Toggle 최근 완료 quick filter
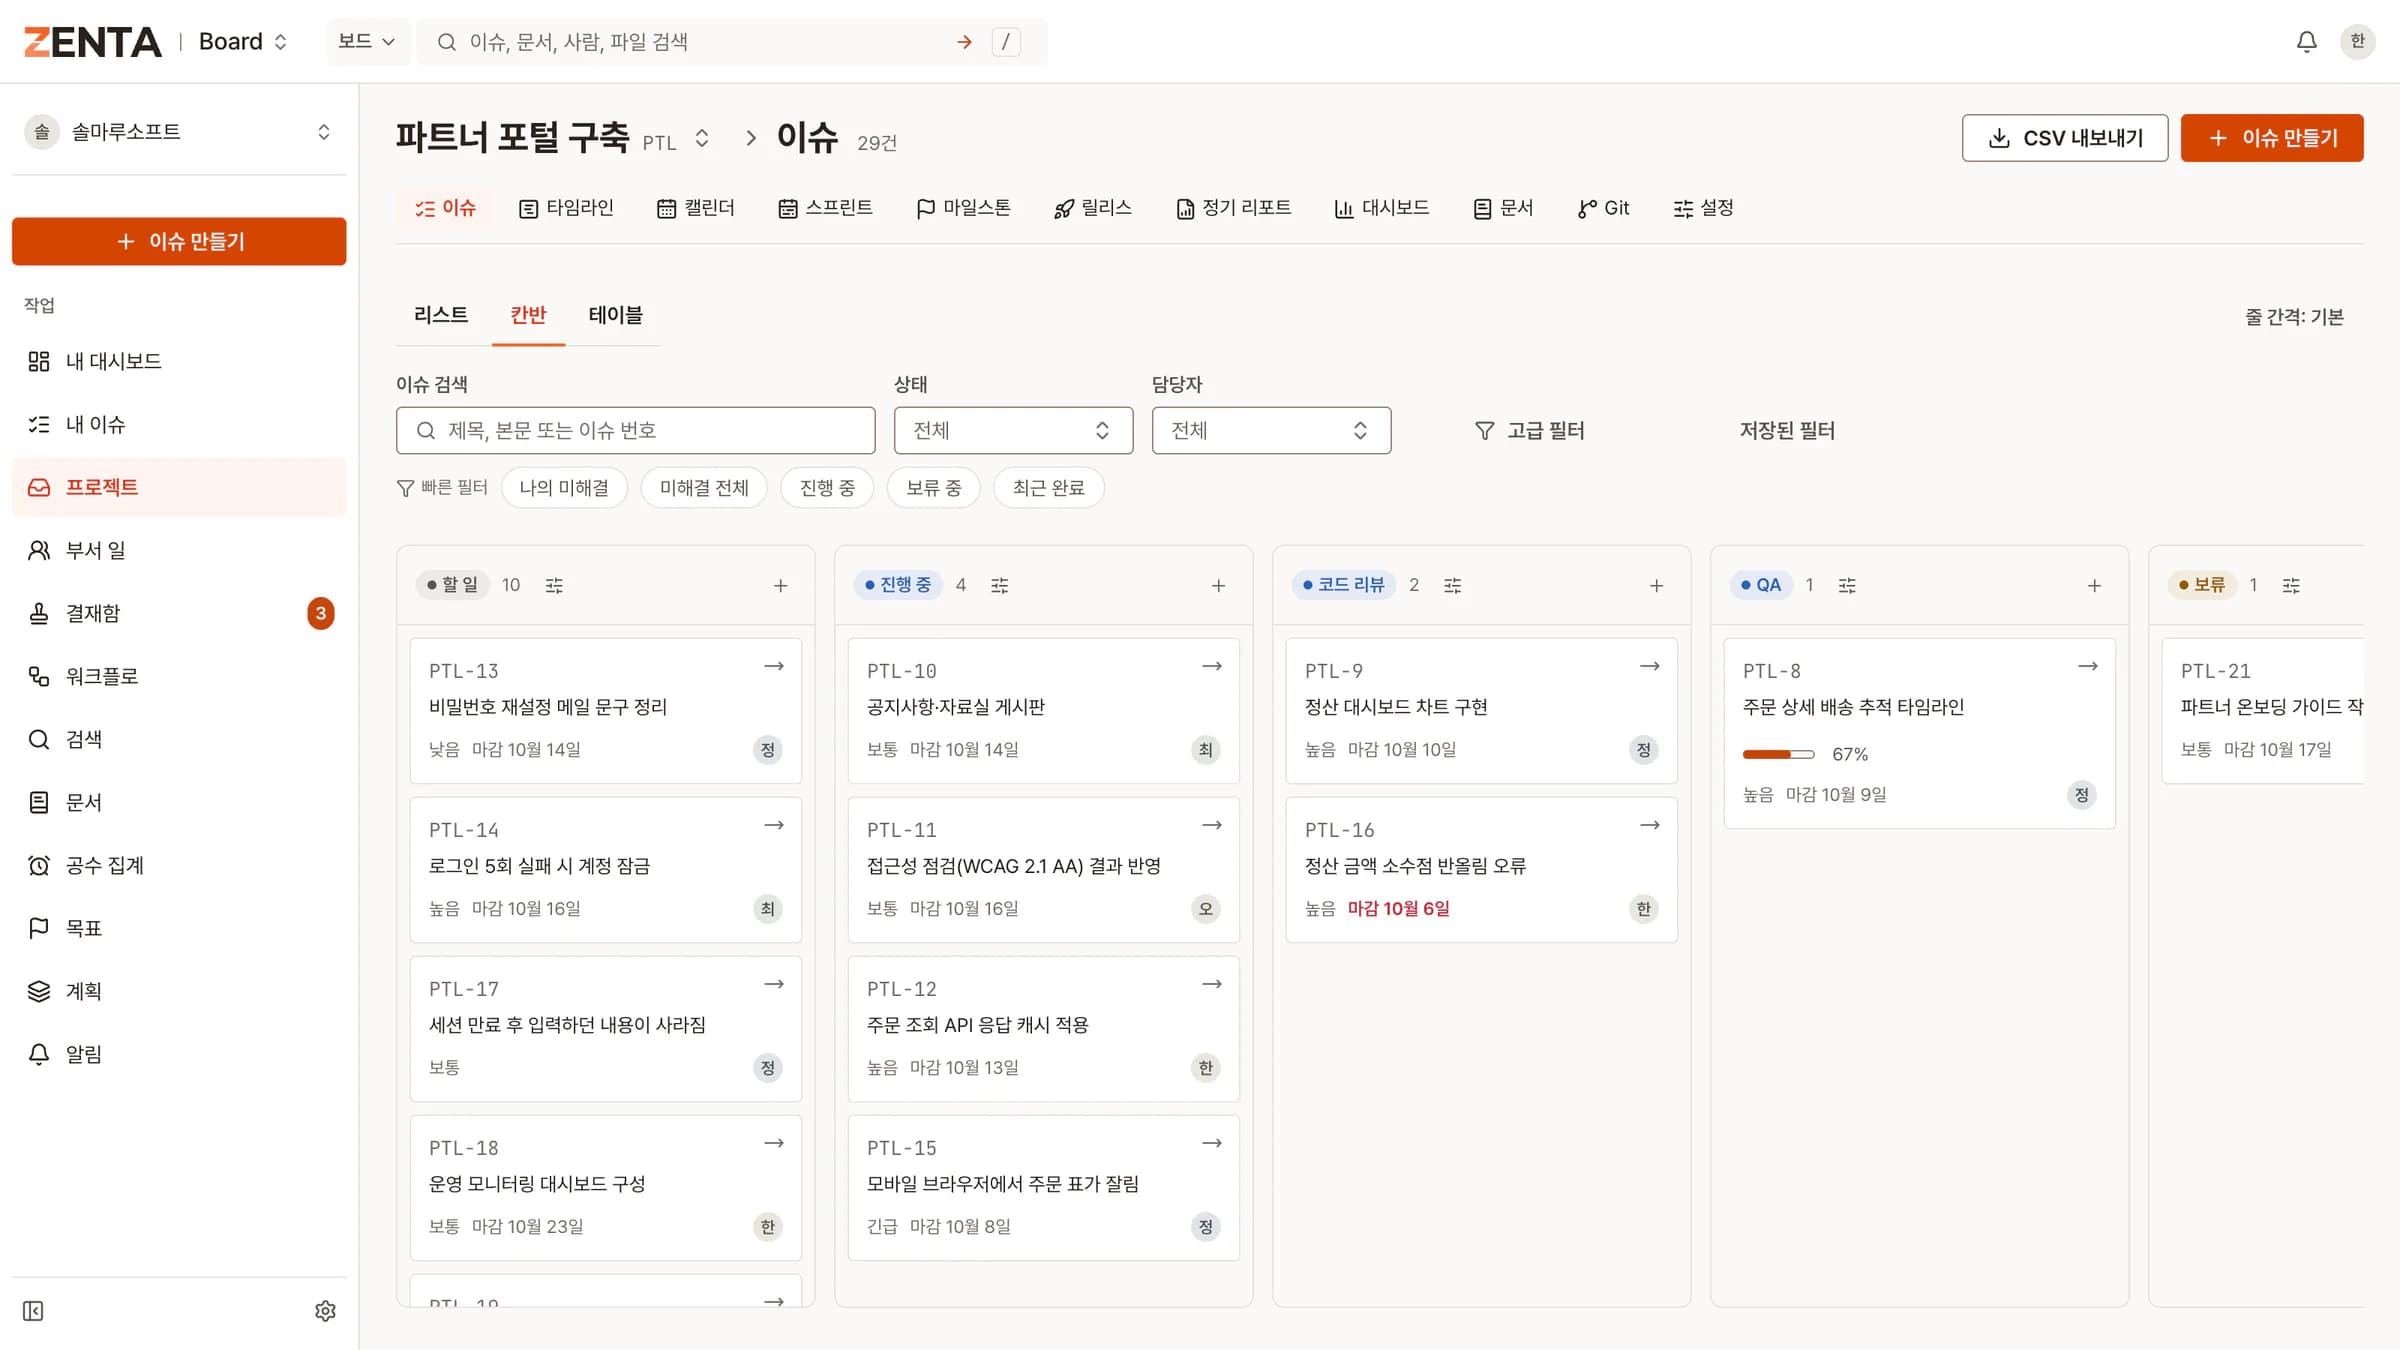The width and height of the screenshot is (2400, 1350). [1048, 488]
